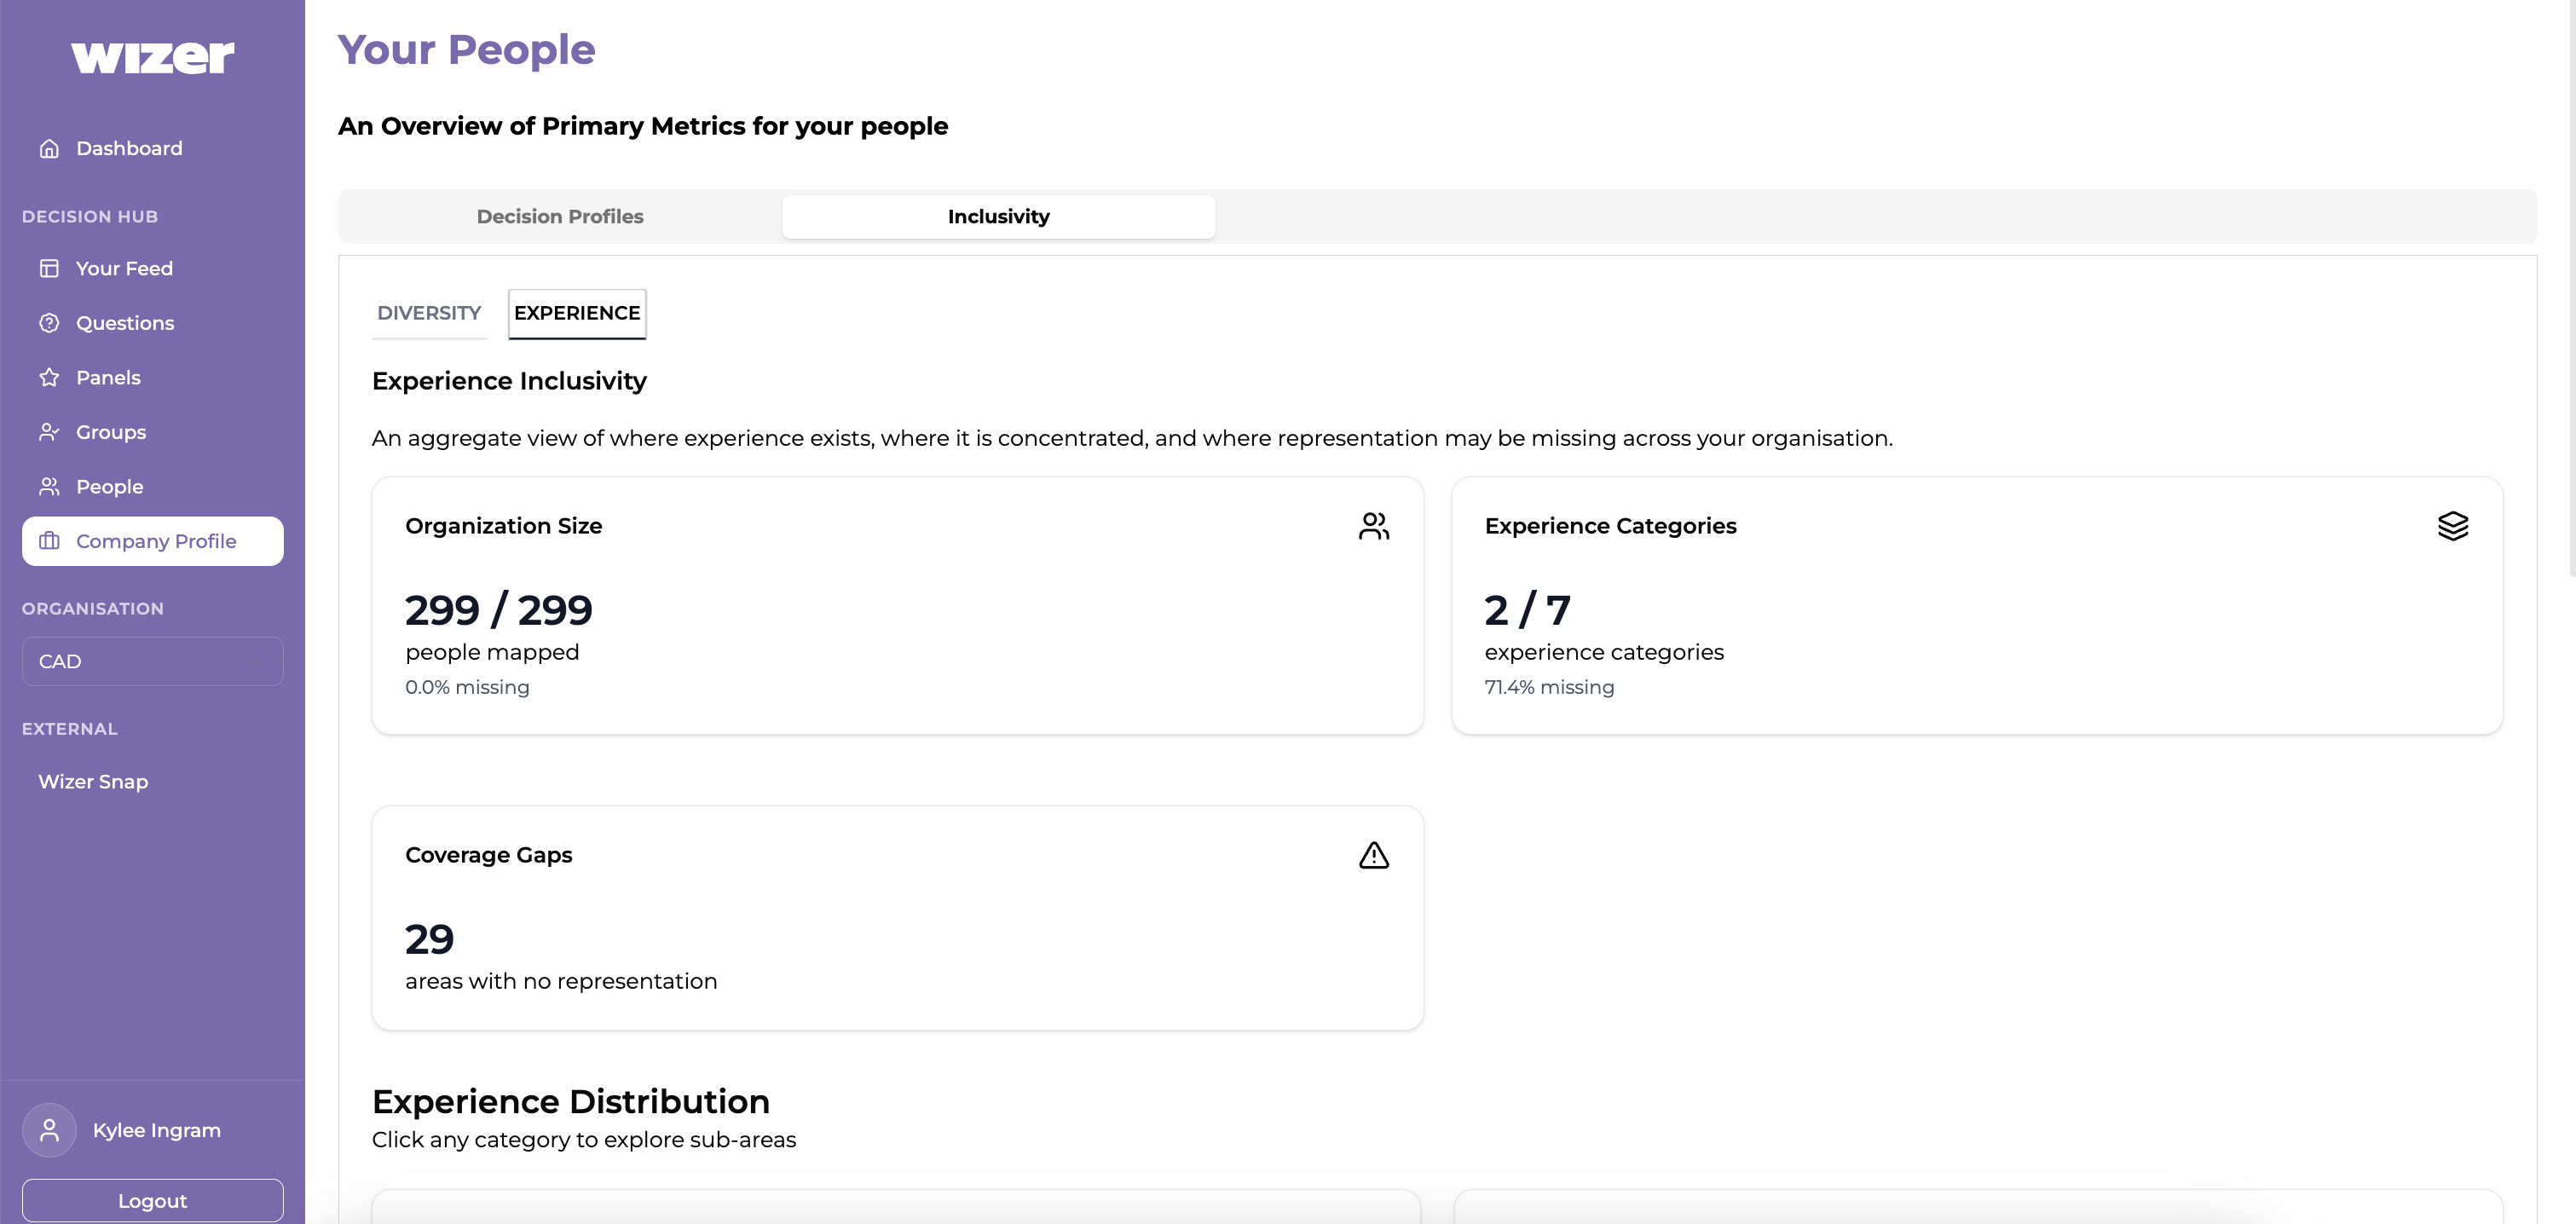
Task: Click the Company Profile briefcase icon
Action: [49, 541]
